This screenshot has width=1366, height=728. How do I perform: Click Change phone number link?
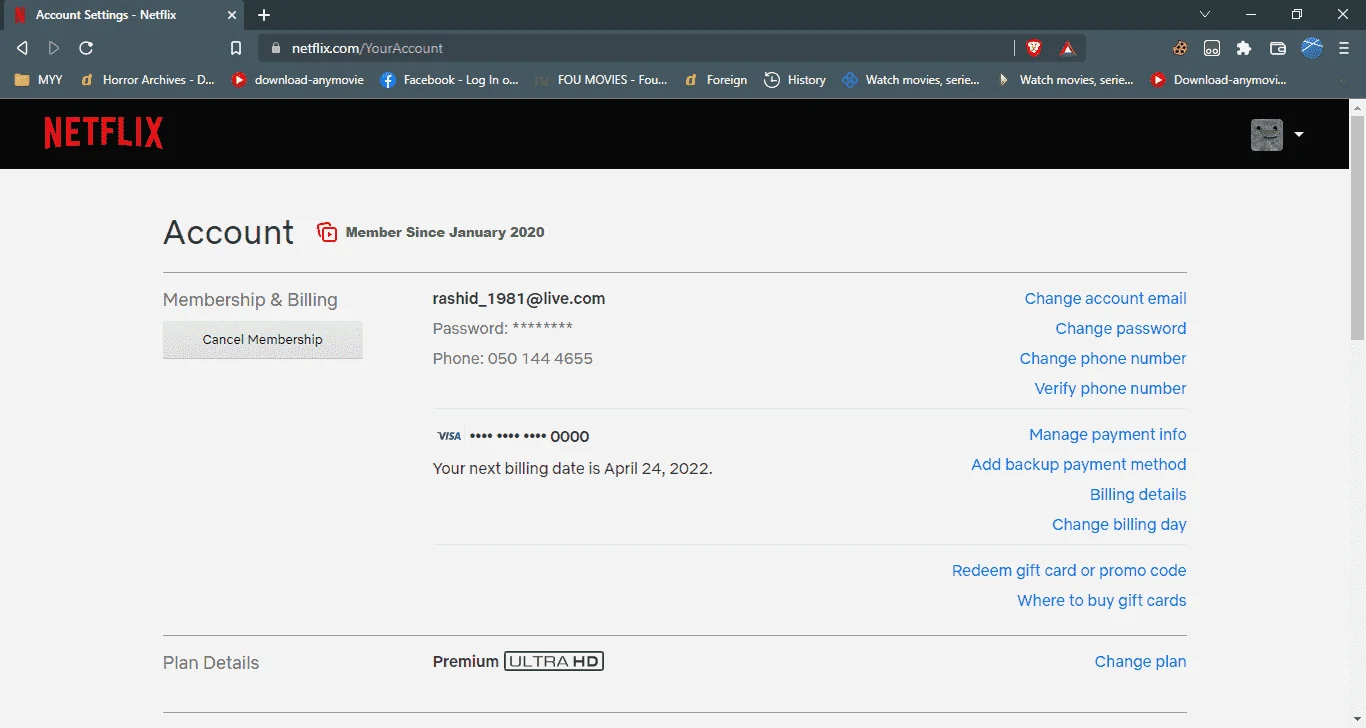[x=1103, y=359]
